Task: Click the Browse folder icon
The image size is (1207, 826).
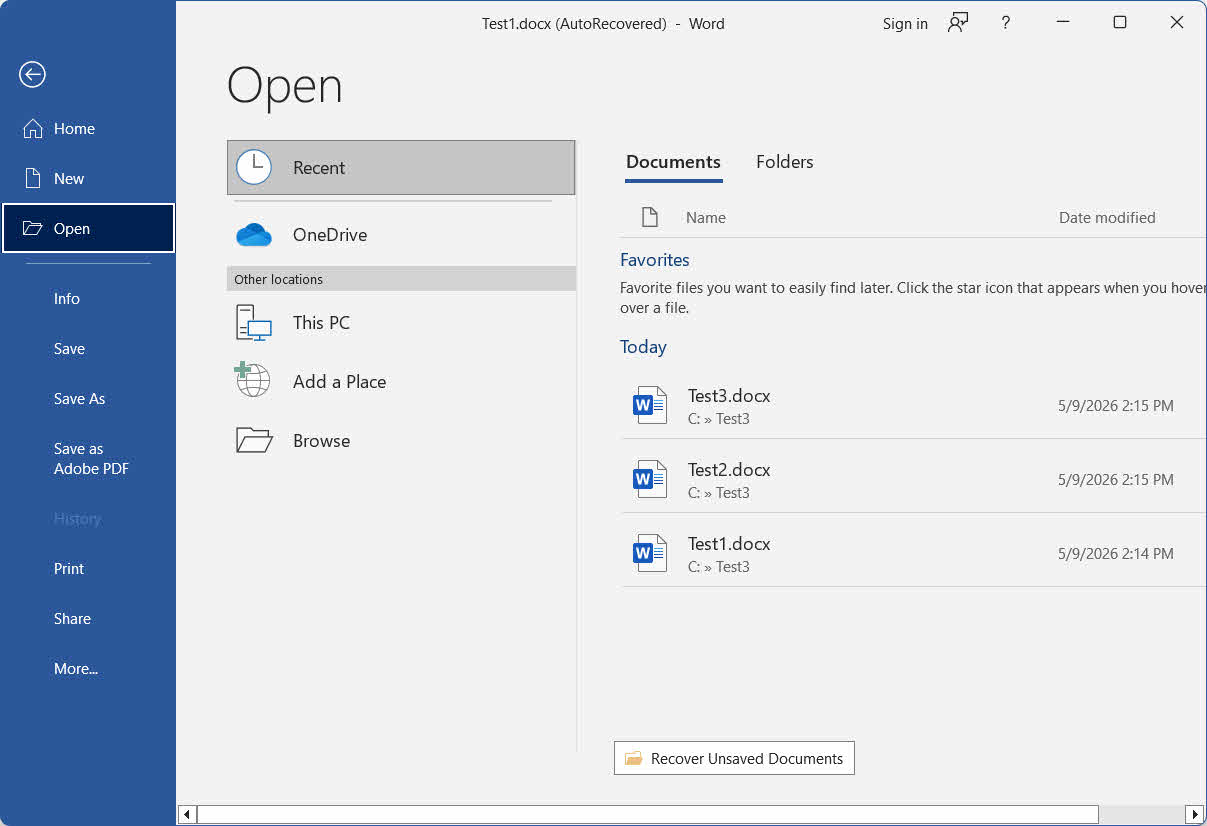Action: (x=254, y=440)
